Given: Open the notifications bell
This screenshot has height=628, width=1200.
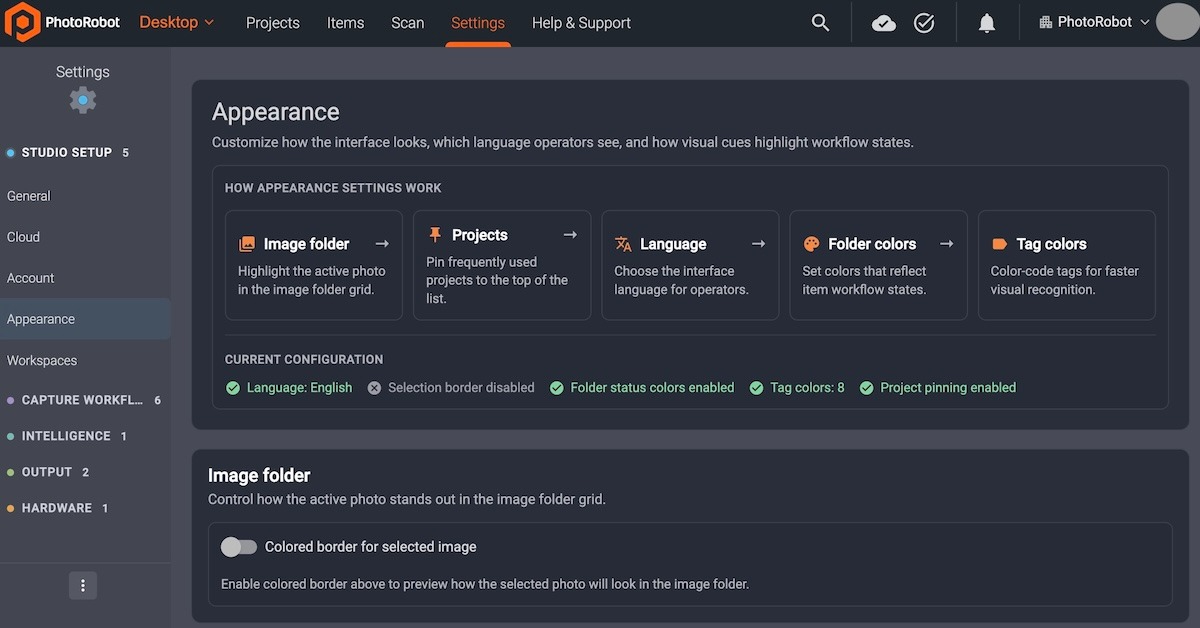Looking at the screenshot, I should 987,22.
